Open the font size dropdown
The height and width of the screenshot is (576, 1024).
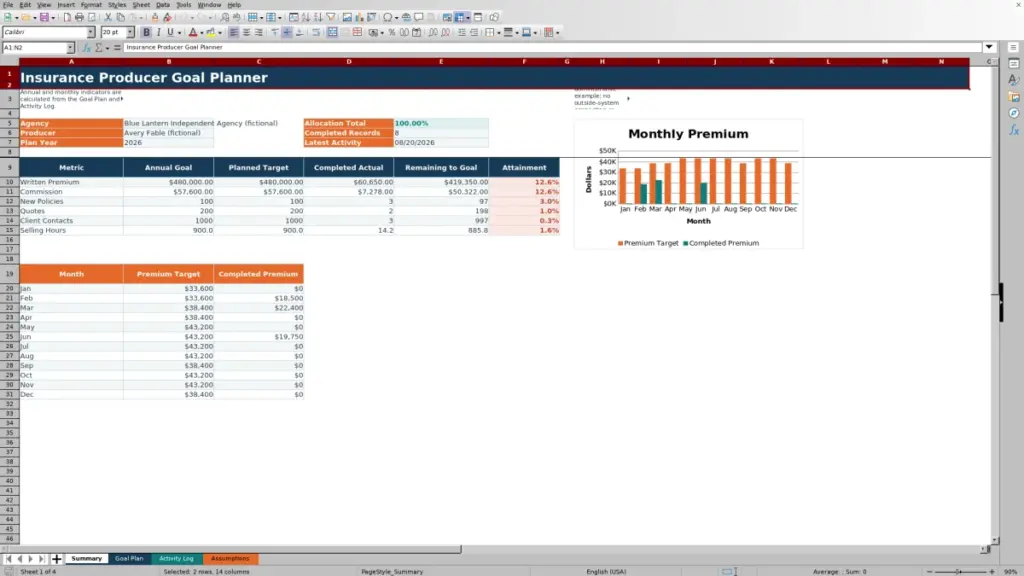click(130, 33)
